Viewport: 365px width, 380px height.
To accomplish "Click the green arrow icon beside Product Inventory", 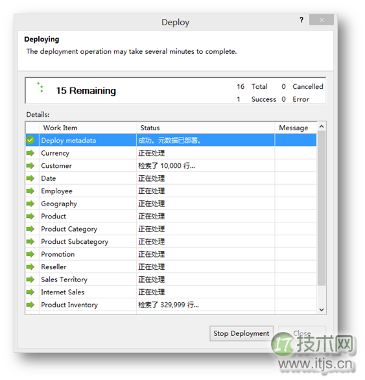I will pyautogui.click(x=30, y=305).
